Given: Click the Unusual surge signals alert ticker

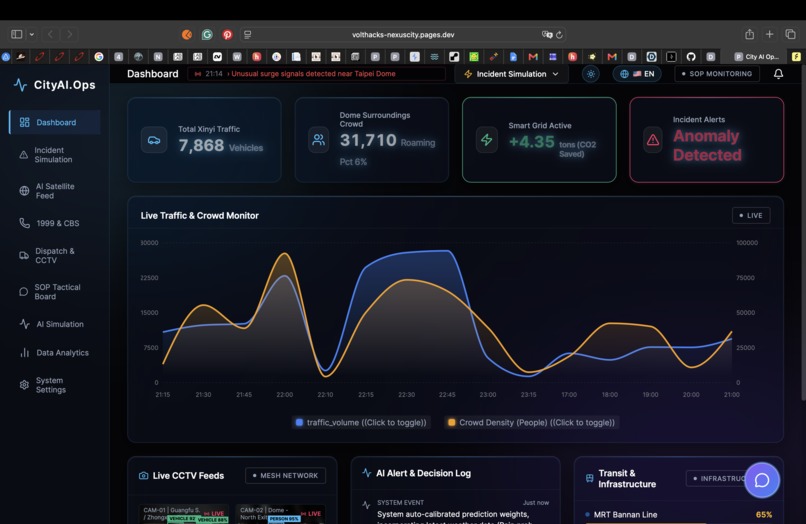Looking at the screenshot, I should 317,74.
